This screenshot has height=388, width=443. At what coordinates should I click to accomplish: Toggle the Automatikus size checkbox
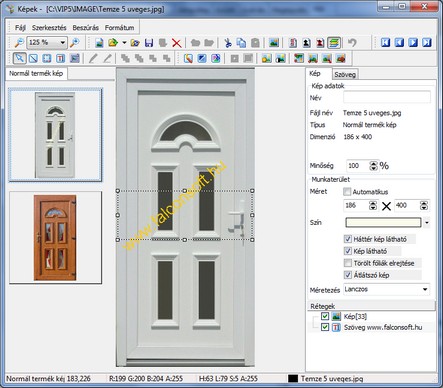click(x=347, y=192)
